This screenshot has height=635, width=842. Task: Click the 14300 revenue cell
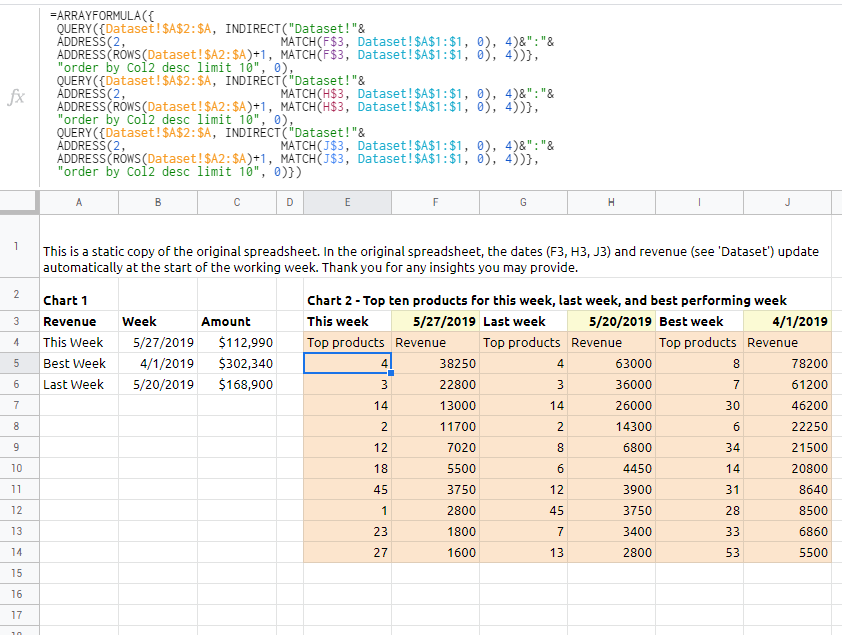click(612, 426)
